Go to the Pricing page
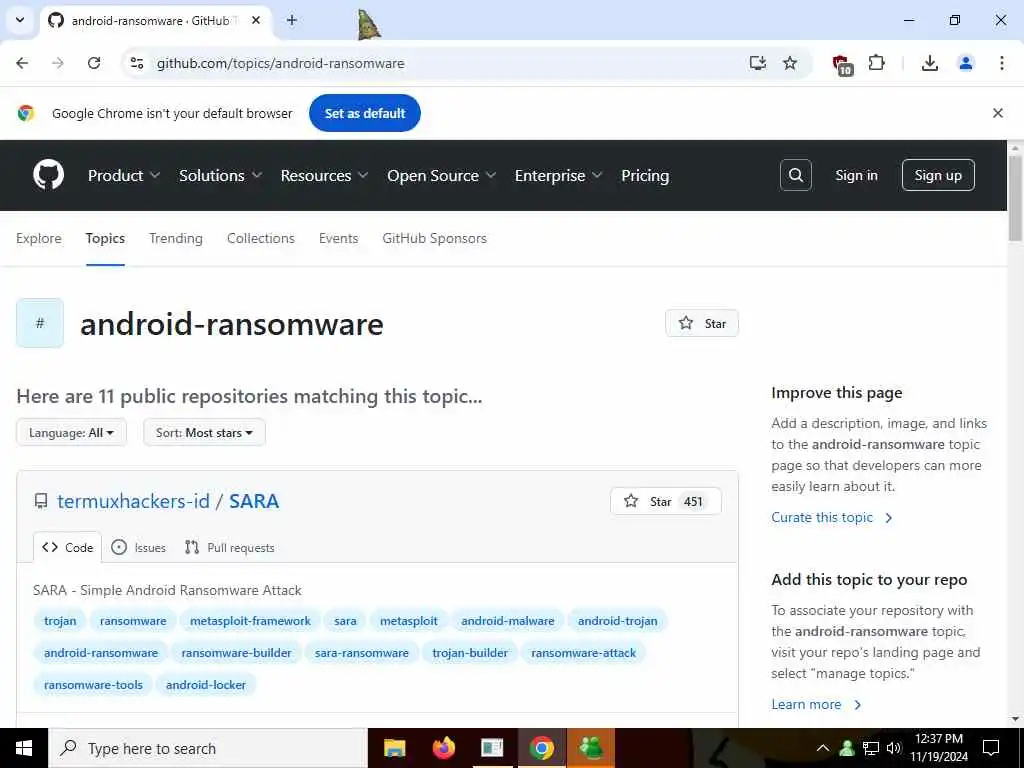The width and height of the screenshot is (1024, 768). tap(645, 175)
